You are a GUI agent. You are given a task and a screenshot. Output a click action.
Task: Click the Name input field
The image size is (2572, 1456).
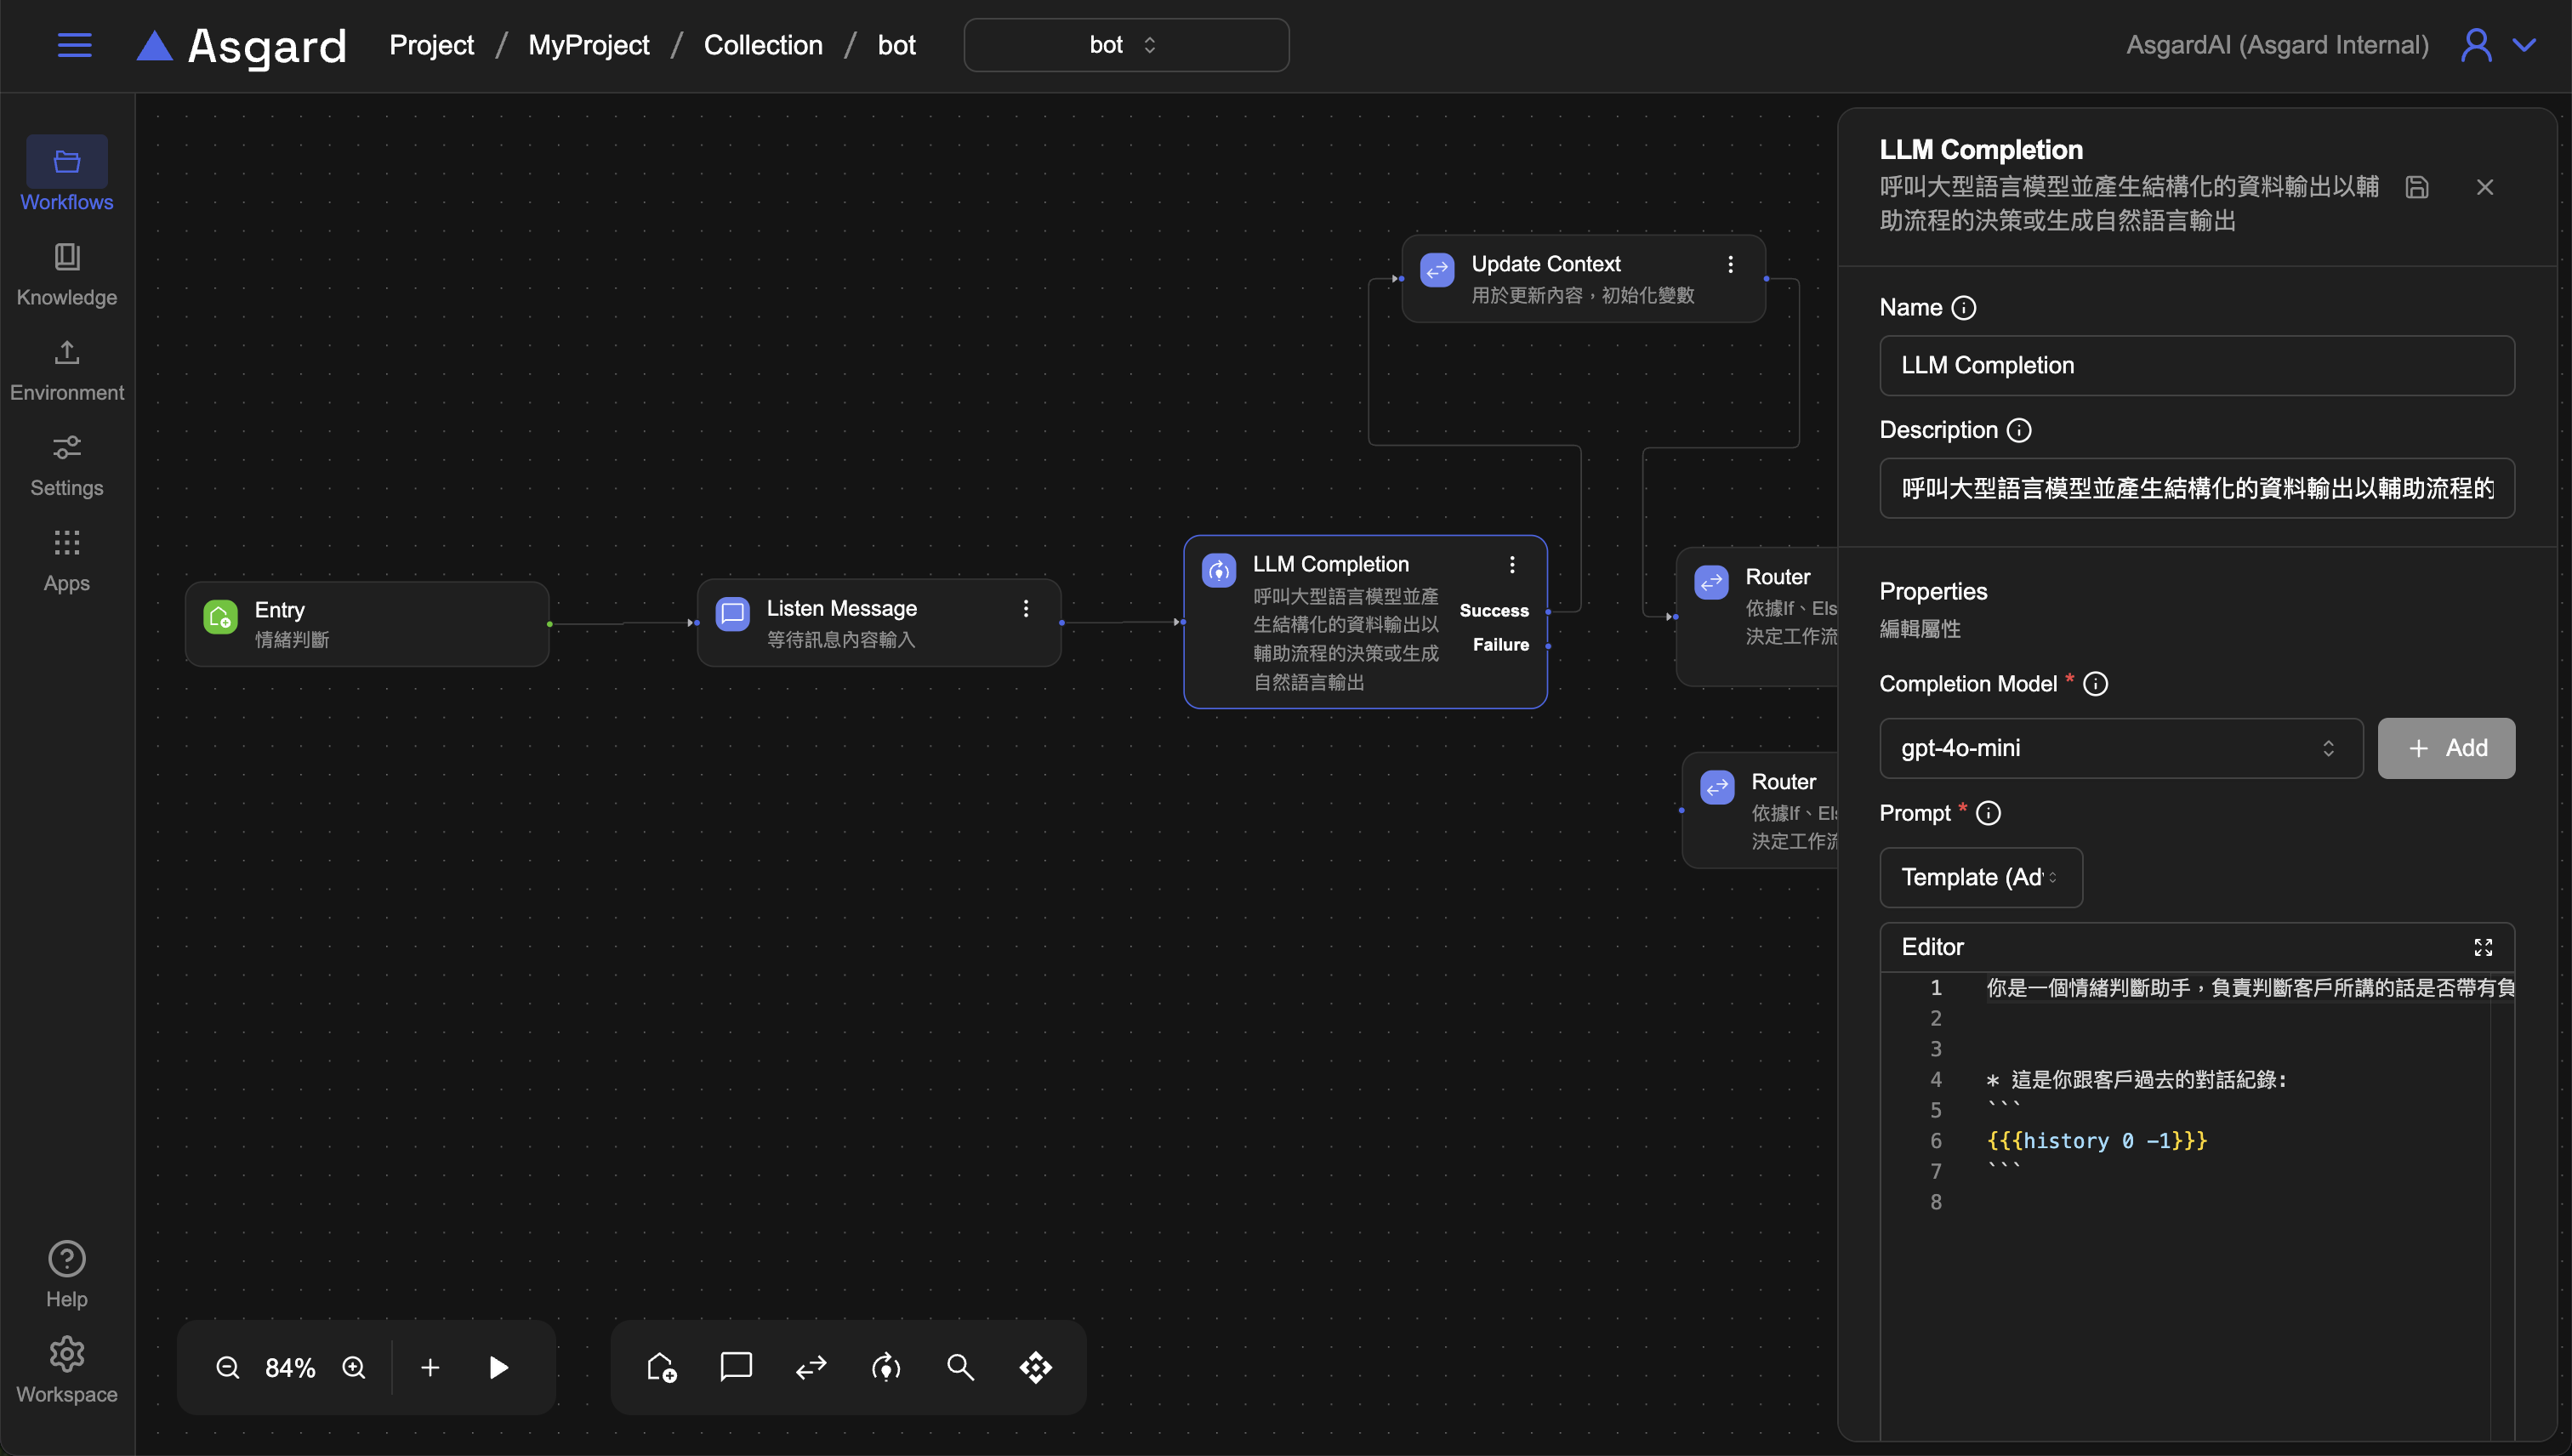tap(2196, 365)
